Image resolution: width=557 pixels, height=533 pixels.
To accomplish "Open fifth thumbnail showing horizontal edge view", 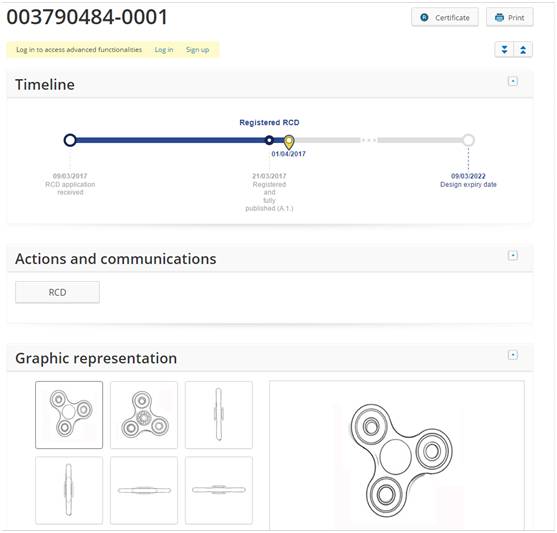I will 144,490.
